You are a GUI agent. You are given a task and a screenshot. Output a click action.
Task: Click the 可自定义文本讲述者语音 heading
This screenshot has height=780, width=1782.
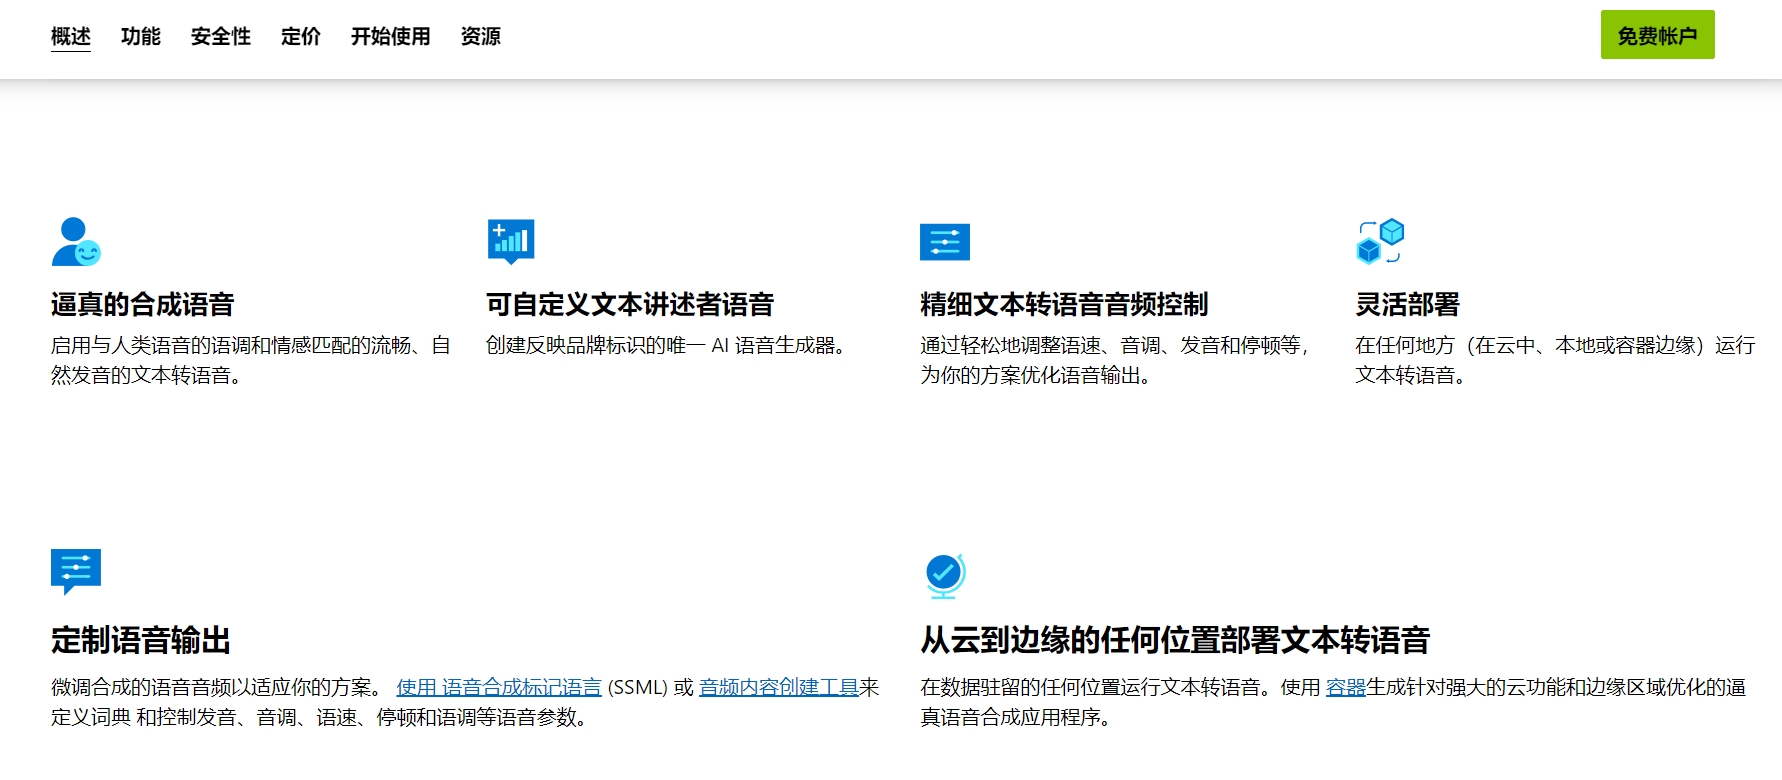630,304
